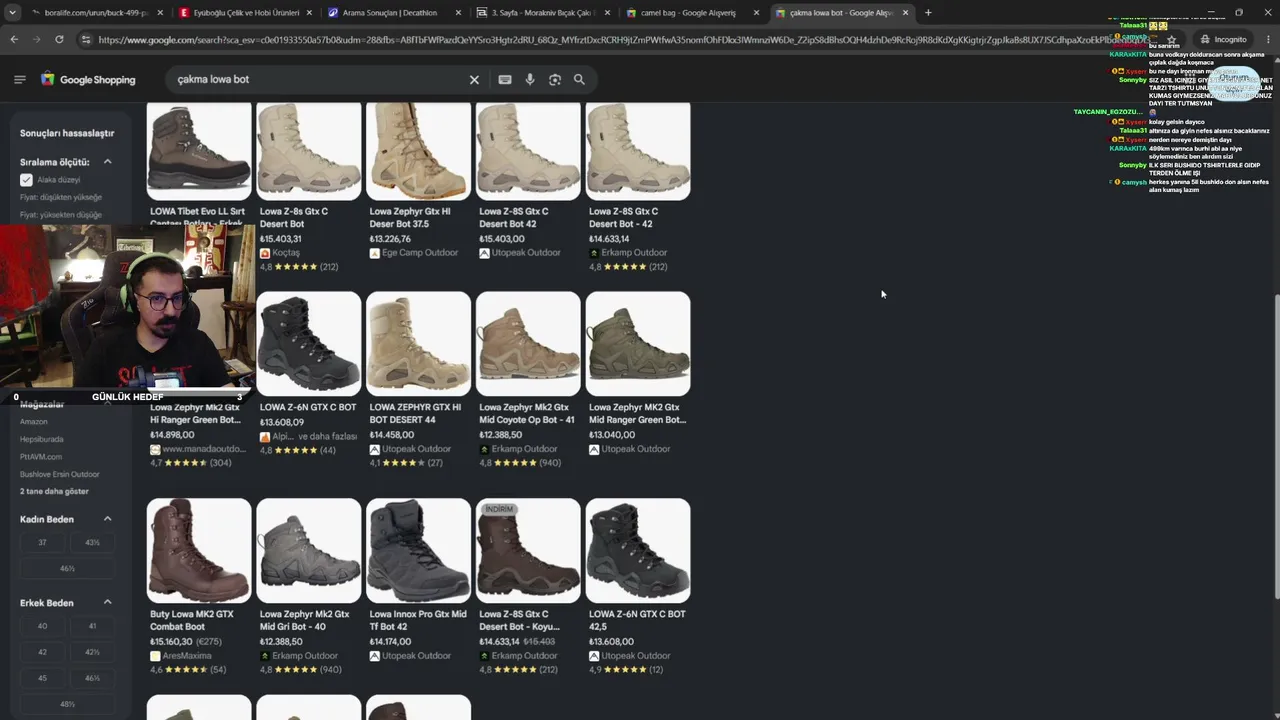
Task: Start voice search with the microphone
Action: [530, 79]
